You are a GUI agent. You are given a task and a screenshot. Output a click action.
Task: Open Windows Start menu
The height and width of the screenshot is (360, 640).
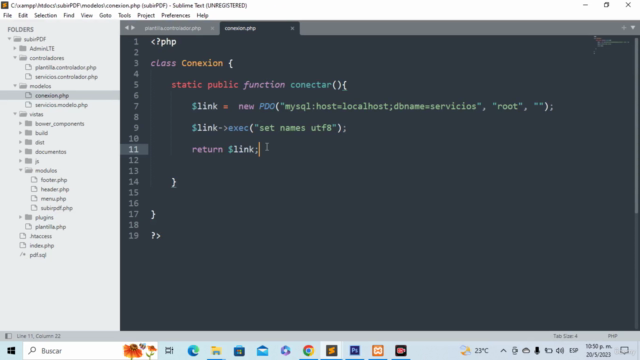11,351
